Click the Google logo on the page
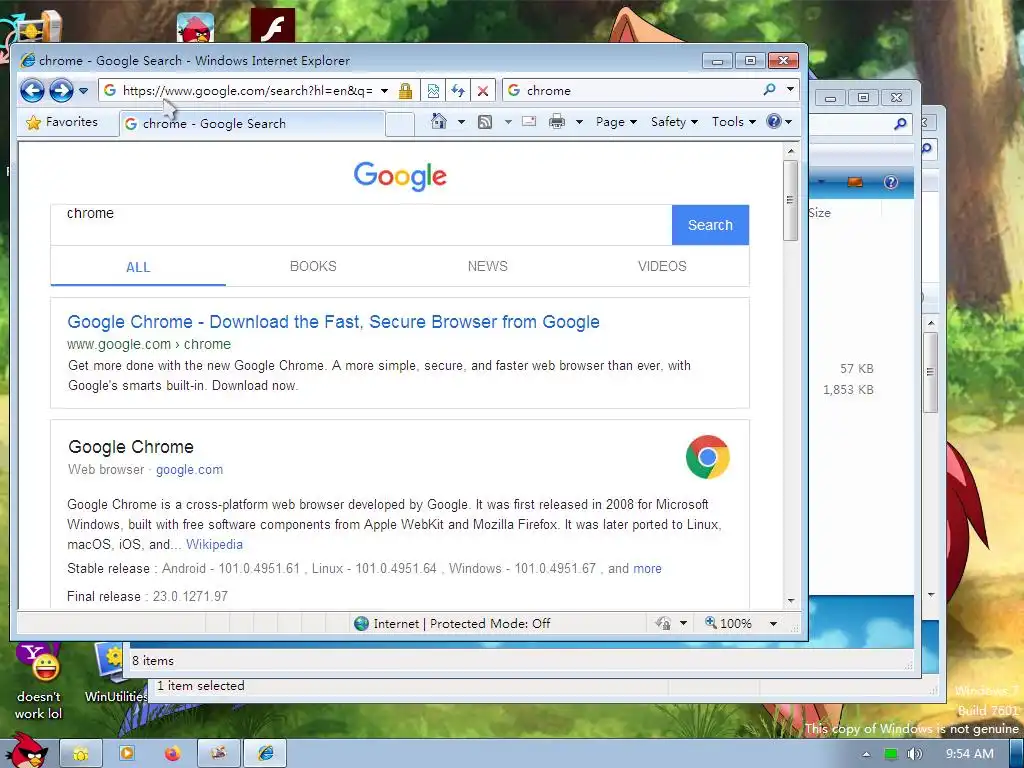 pos(400,176)
